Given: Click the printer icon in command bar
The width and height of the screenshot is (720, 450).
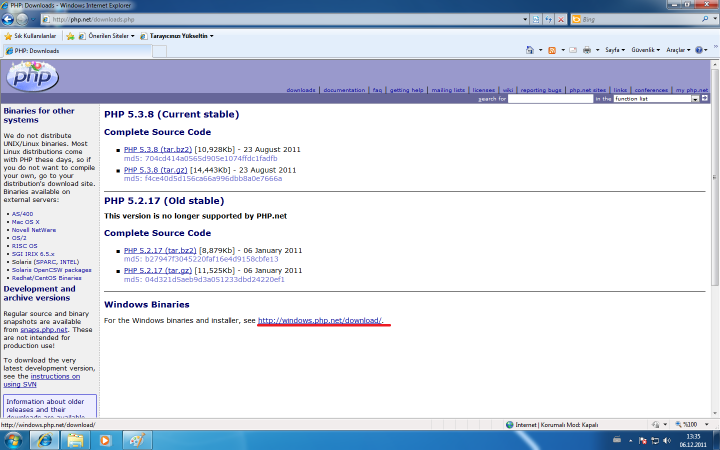Looking at the screenshot, I should [x=587, y=50].
